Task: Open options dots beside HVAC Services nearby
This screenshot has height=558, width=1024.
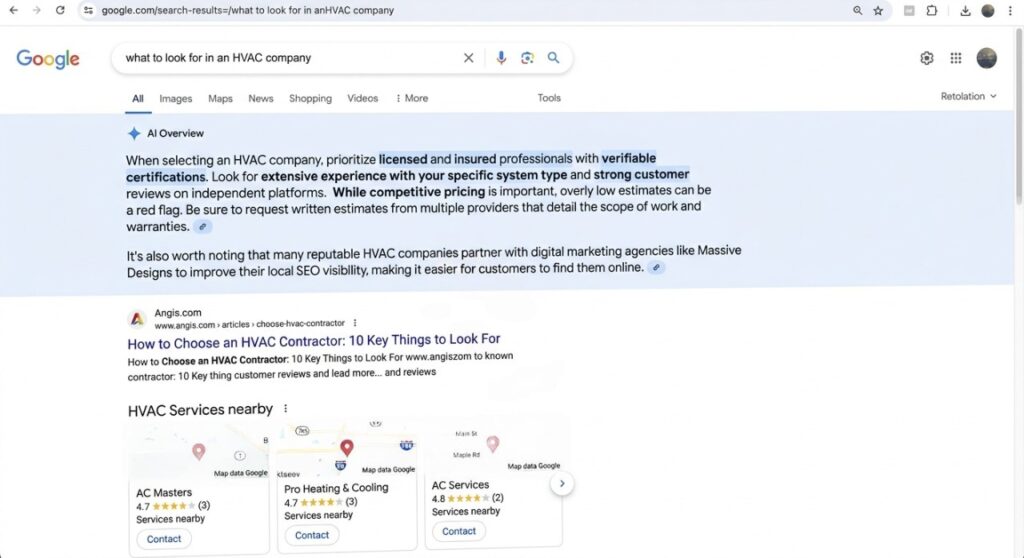Action: pos(285,408)
